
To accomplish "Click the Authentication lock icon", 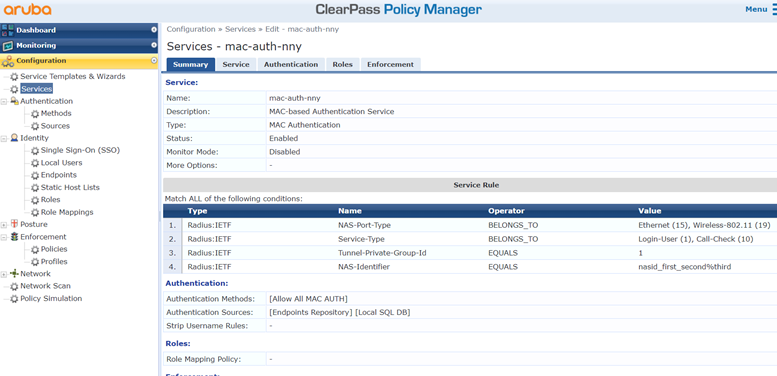I will (x=14, y=101).
